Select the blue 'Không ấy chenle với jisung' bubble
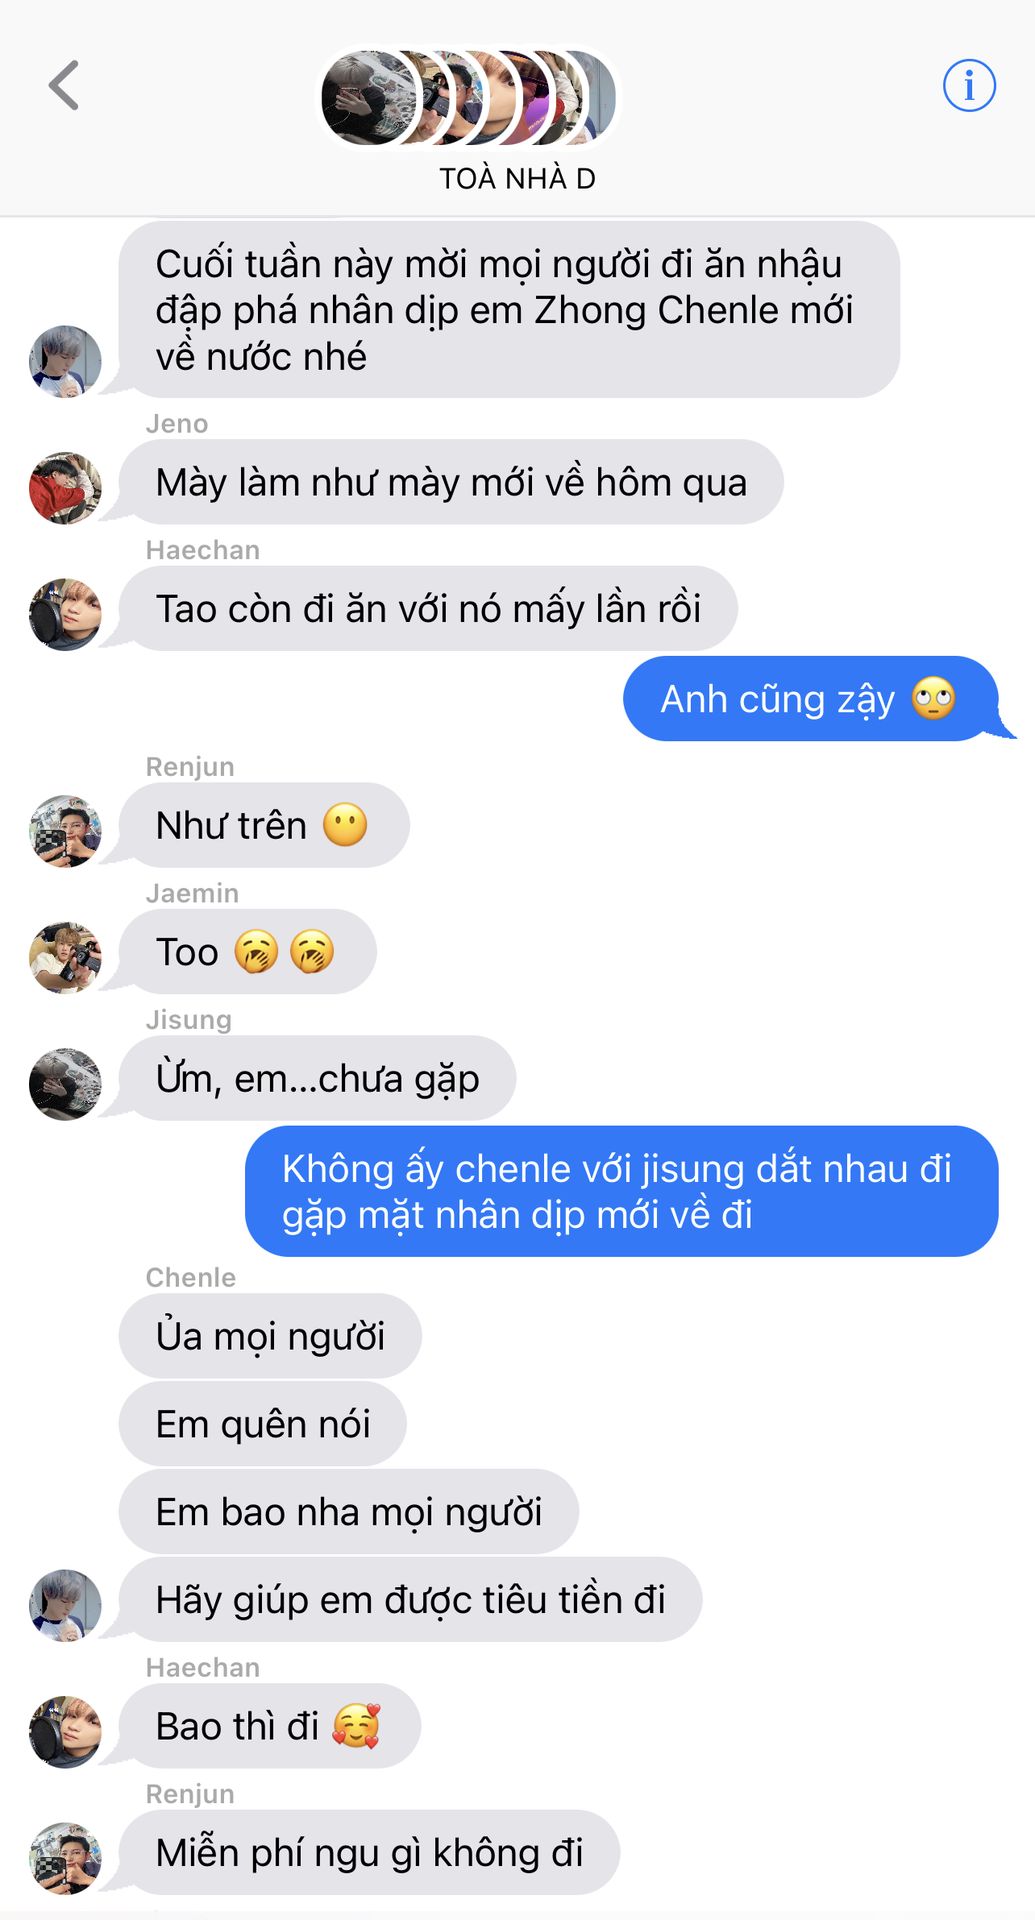This screenshot has width=1035, height=1920. pos(622,1191)
